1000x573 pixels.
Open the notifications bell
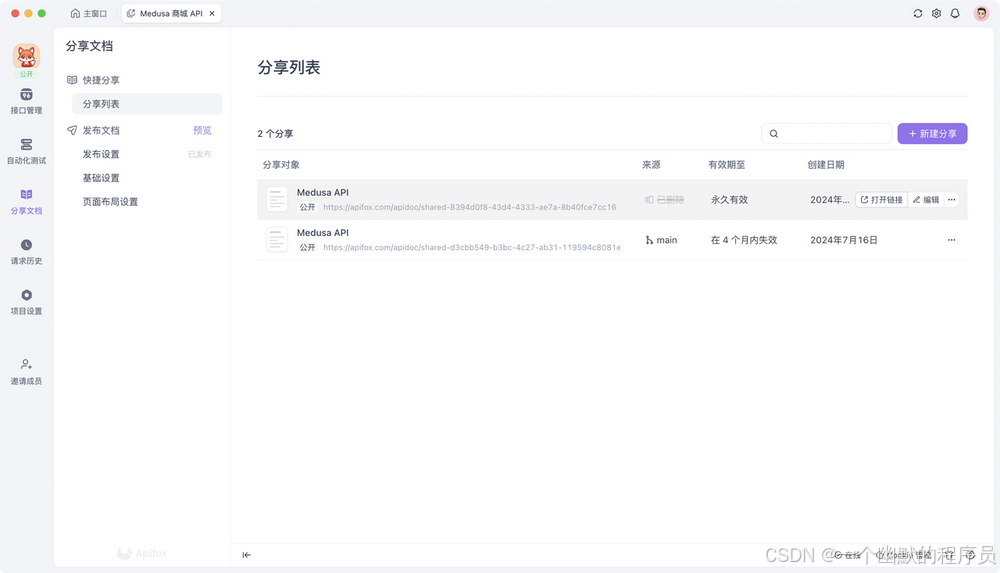click(955, 13)
